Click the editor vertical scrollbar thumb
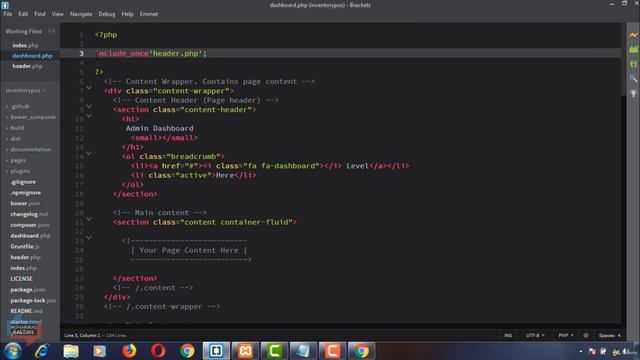The width and height of the screenshot is (640, 360). (x=623, y=60)
